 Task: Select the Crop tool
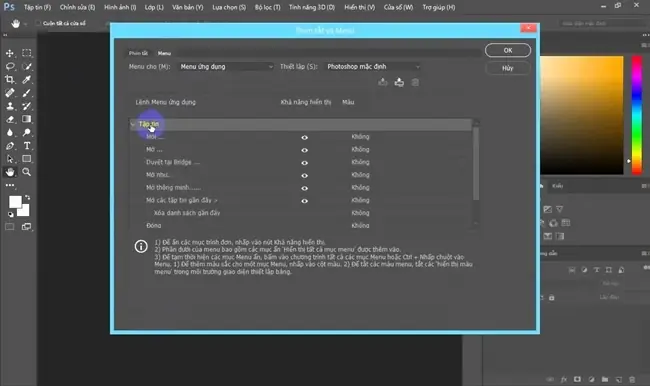point(10,80)
